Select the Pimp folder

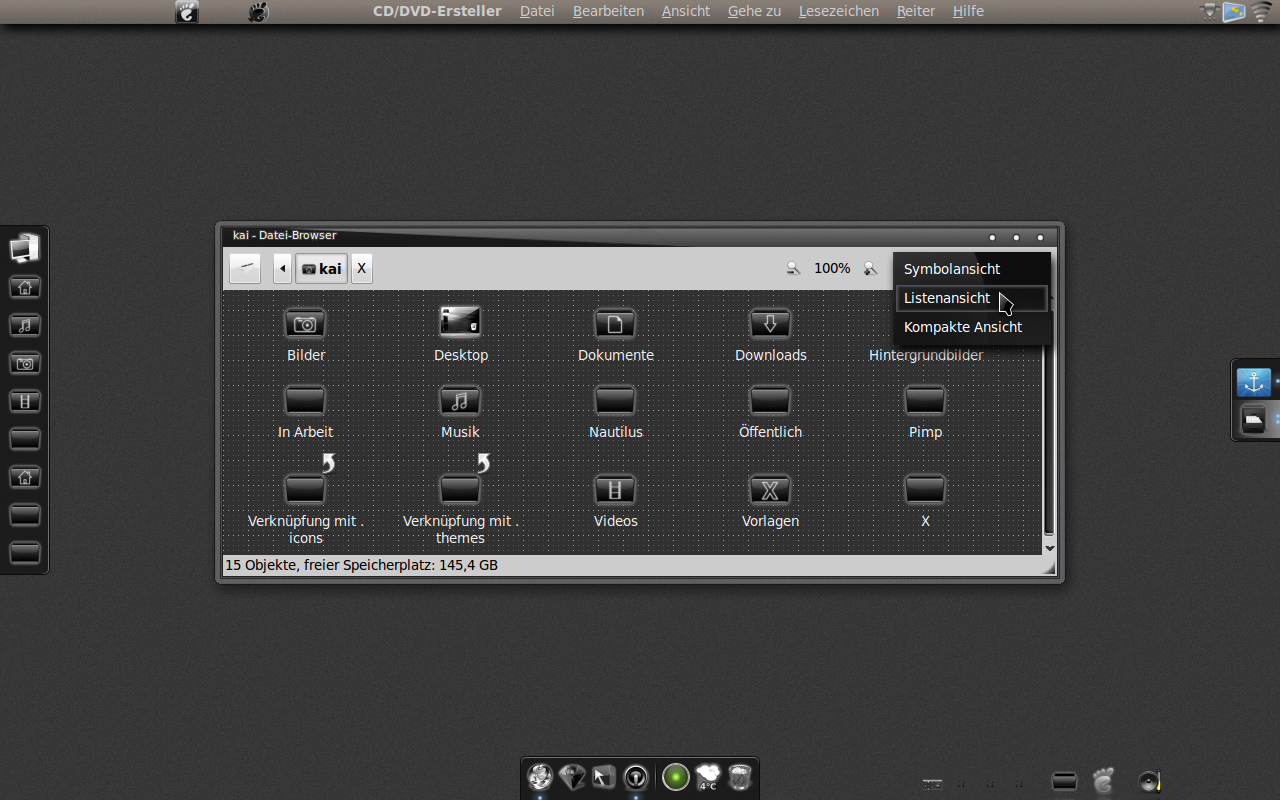click(x=925, y=400)
